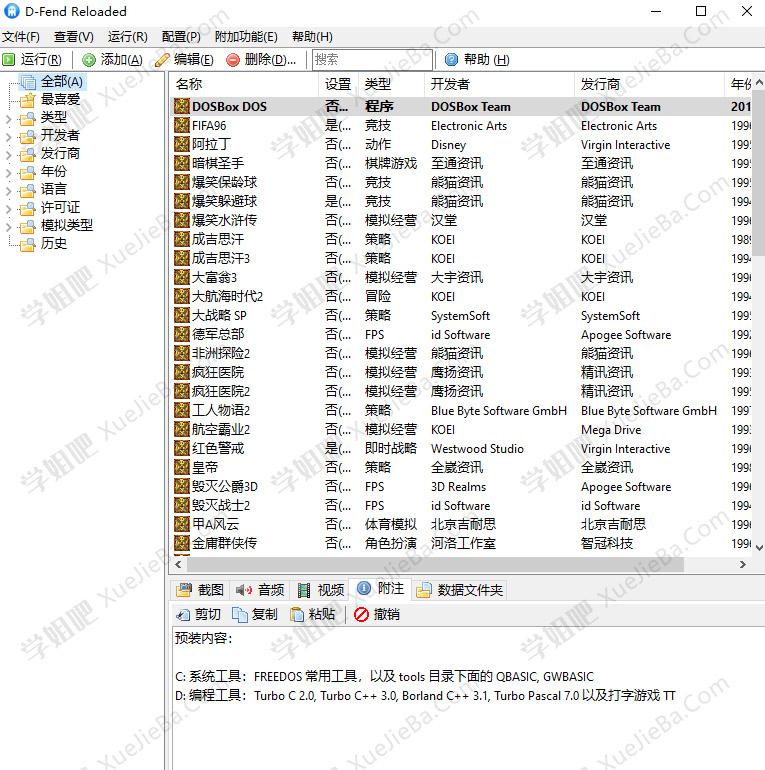Click the 粘贴 paste icon in notes toolbar

(x=297, y=614)
